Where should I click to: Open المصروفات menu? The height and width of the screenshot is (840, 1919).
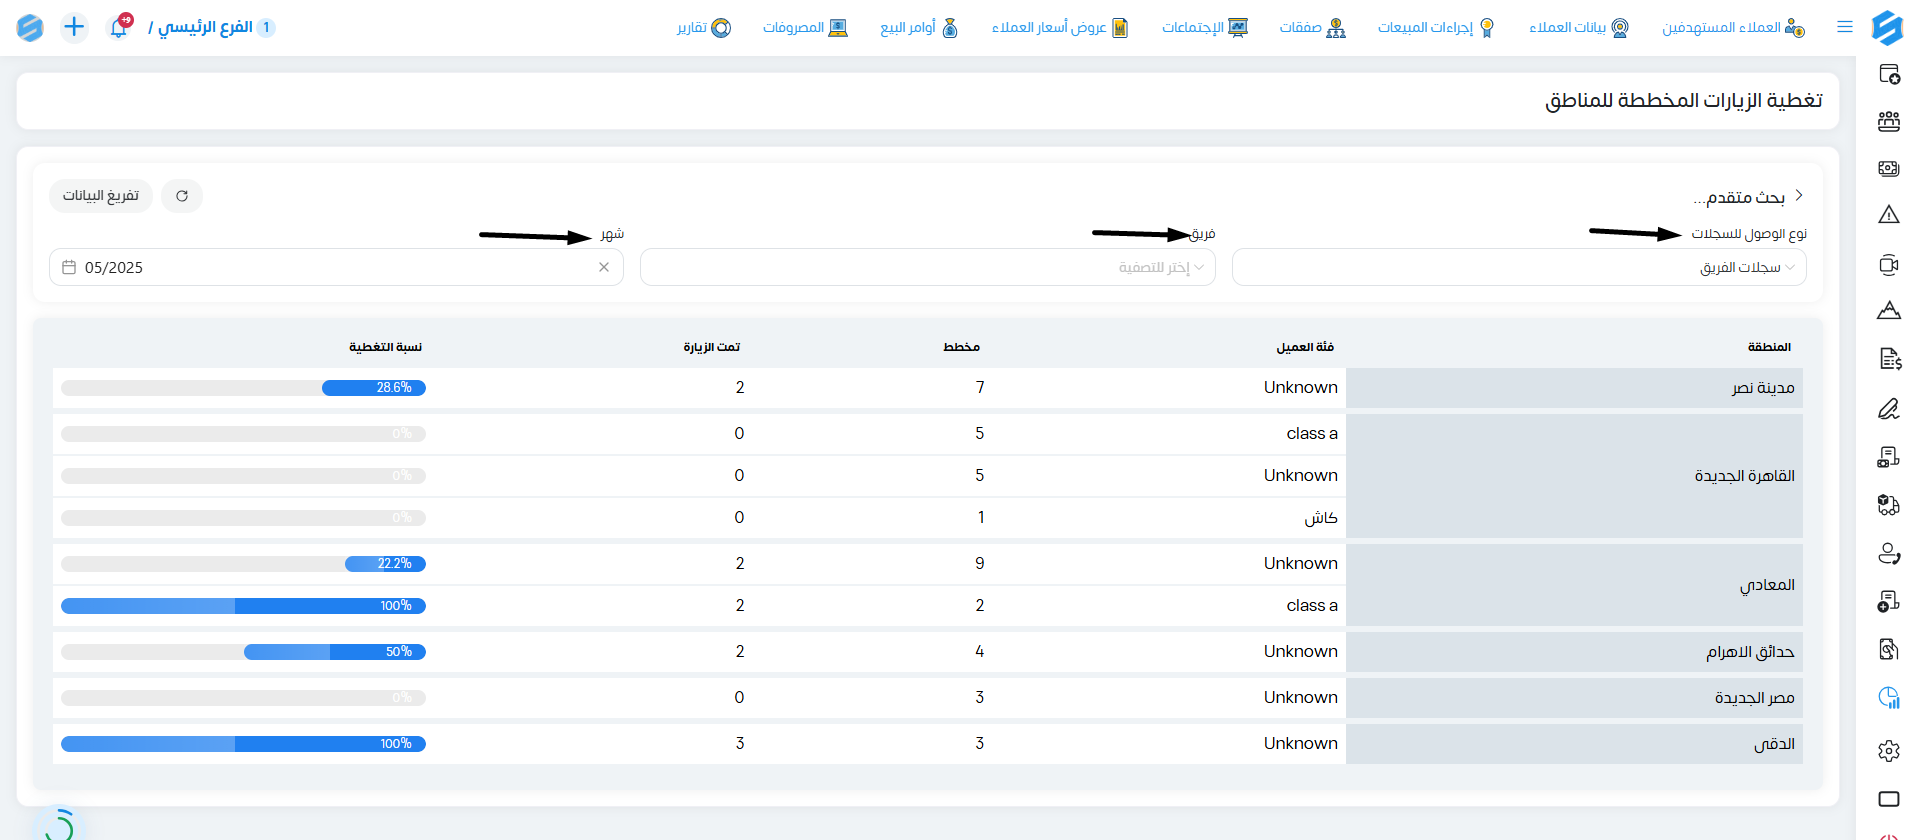[x=805, y=27]
